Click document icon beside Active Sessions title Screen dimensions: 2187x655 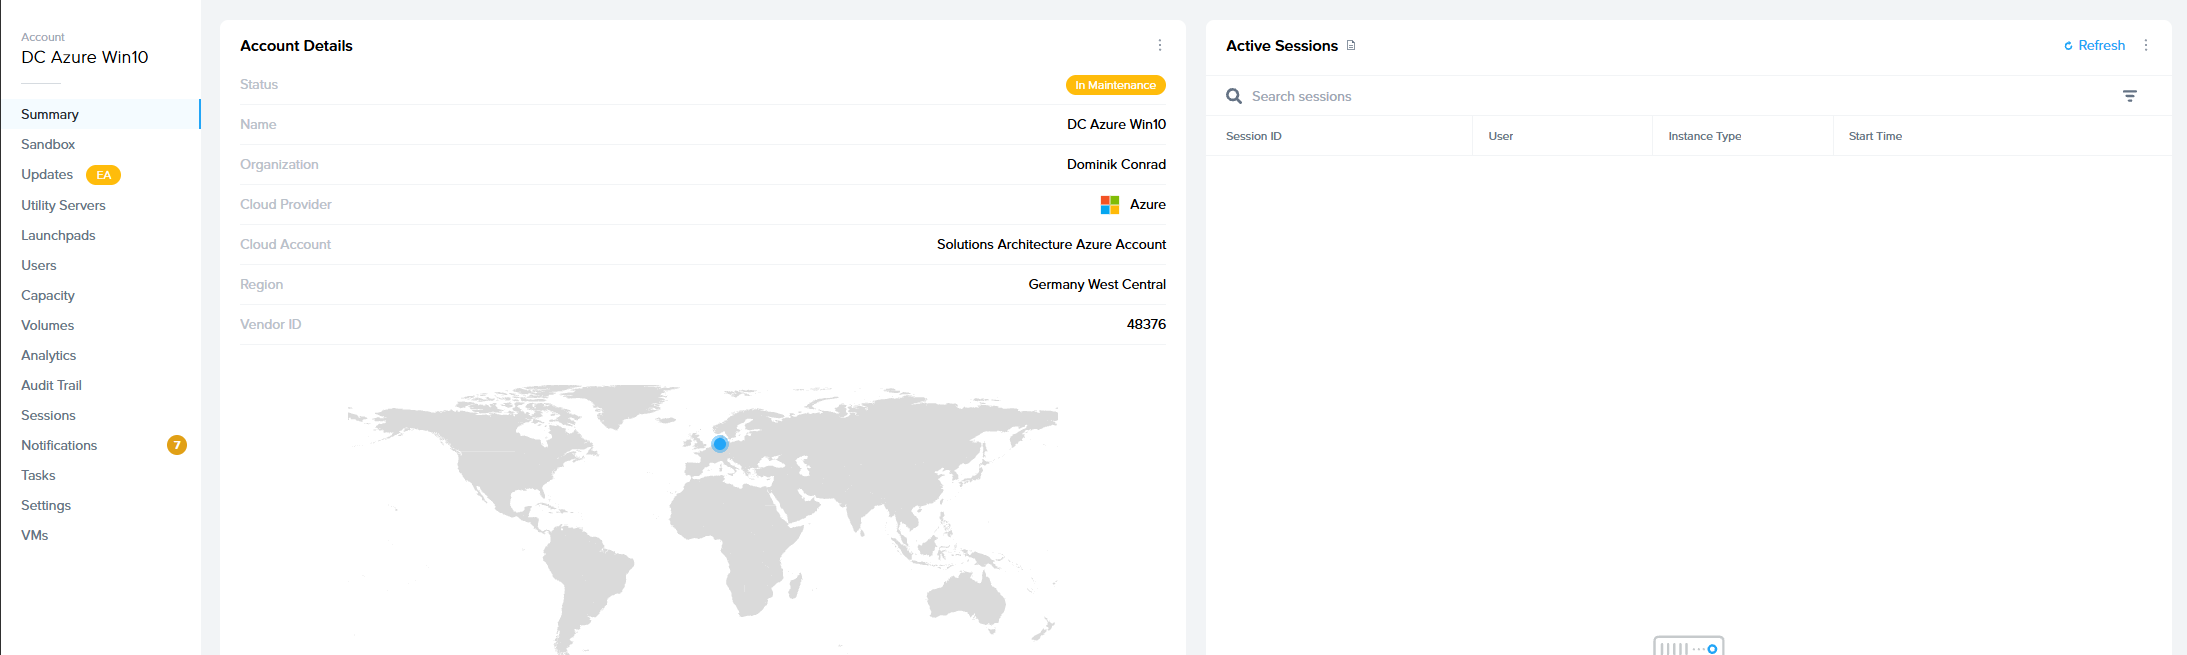[1351, 45]
